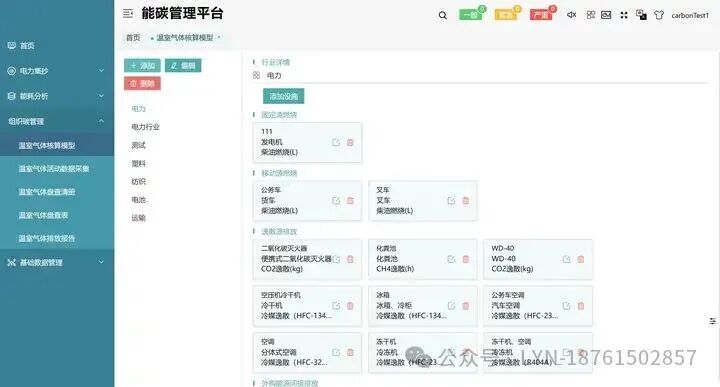Viewport: 720px width, 387px height.
Task: Click the picture screen icon in header
Action: coord(606,15)
